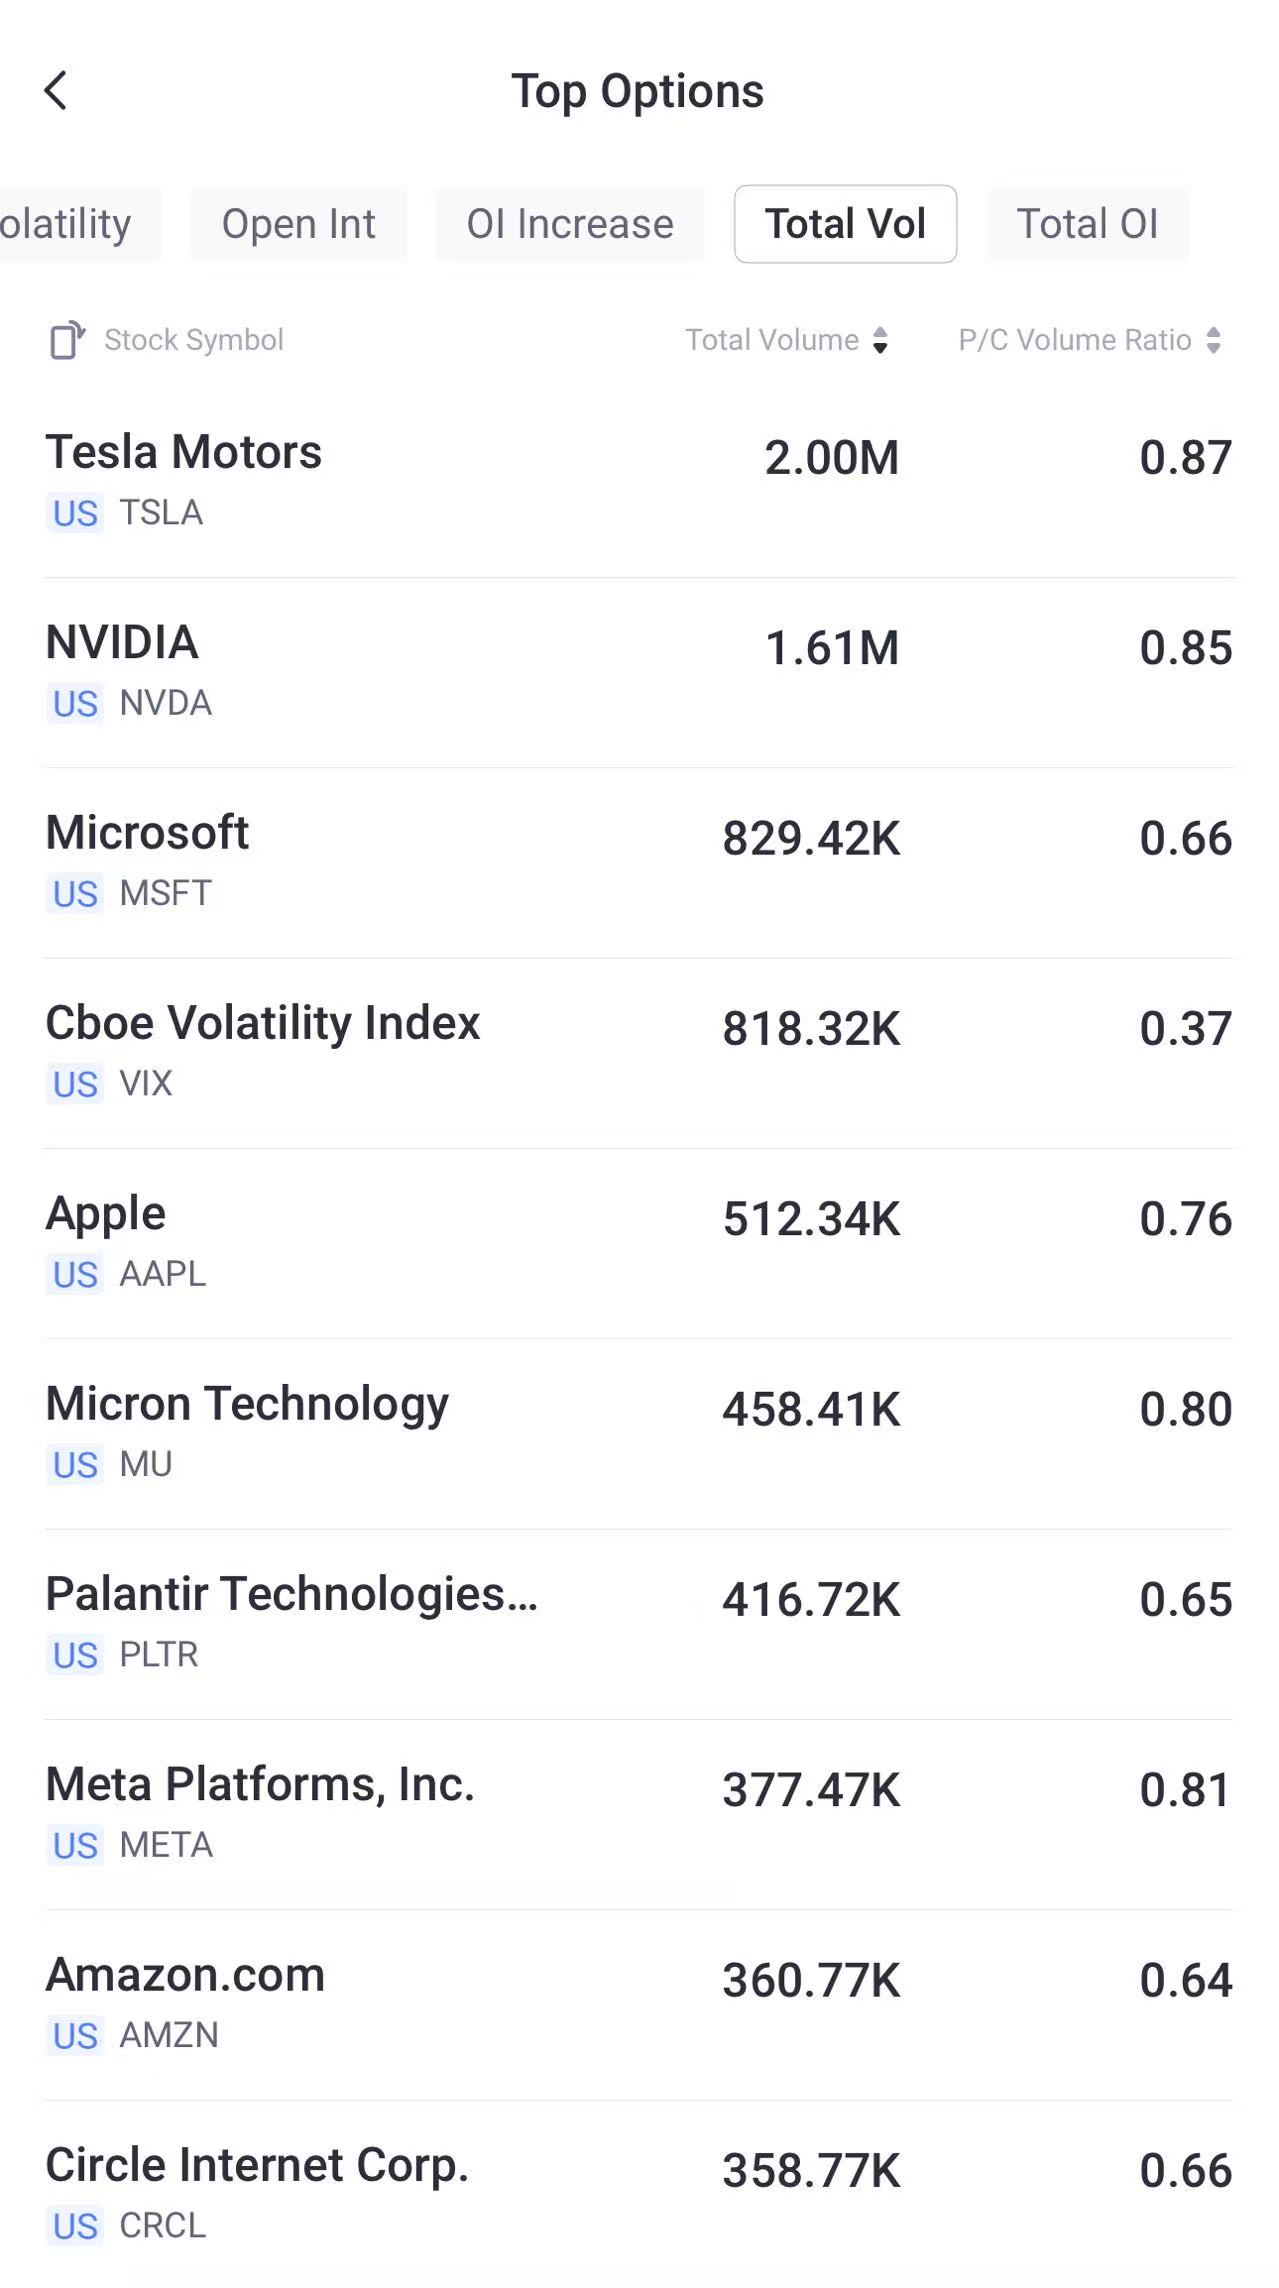Open Circle Internet Corp. options
This screenshot has height=2288, width=1279.
639,2193
